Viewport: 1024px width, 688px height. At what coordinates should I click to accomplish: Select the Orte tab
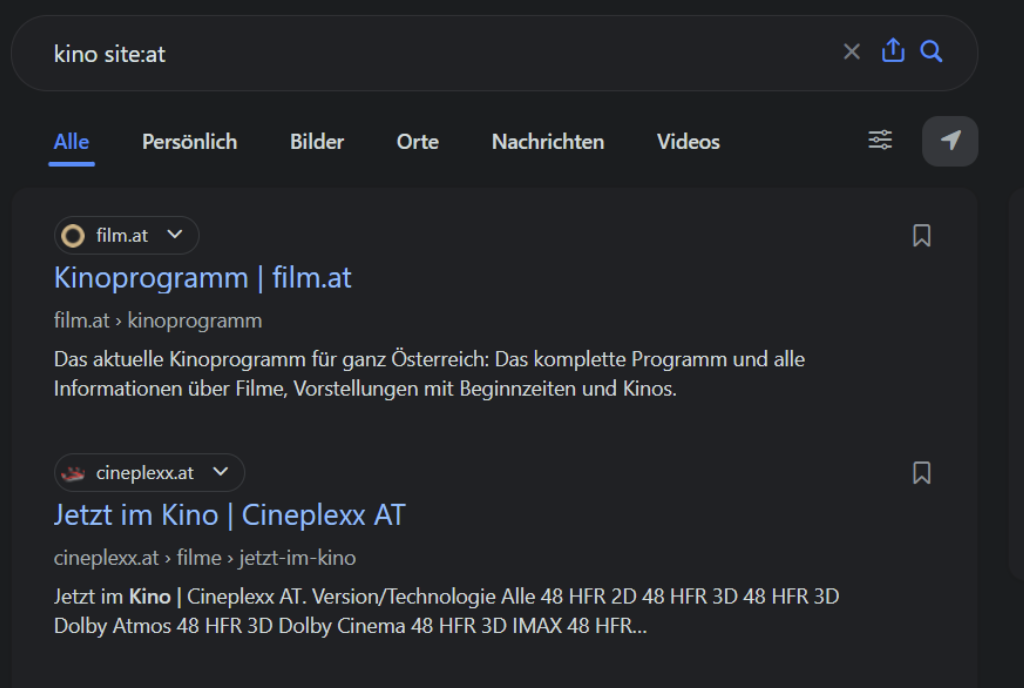point(417,142)
